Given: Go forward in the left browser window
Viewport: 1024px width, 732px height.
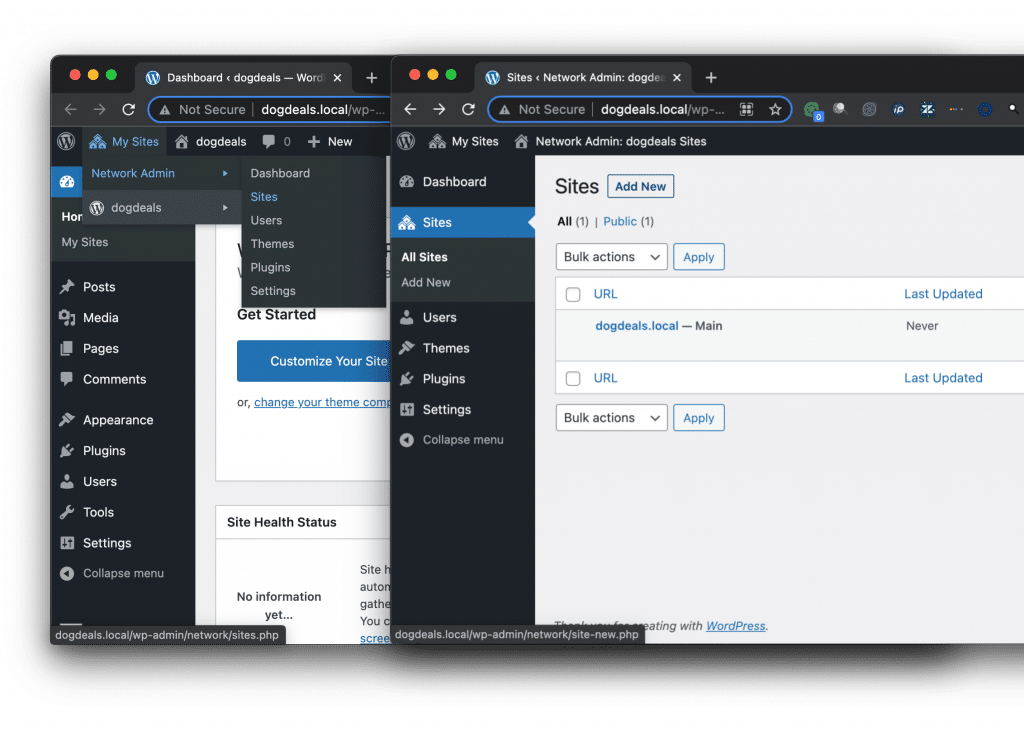Looking at the screenshot, I should (99, 110).
